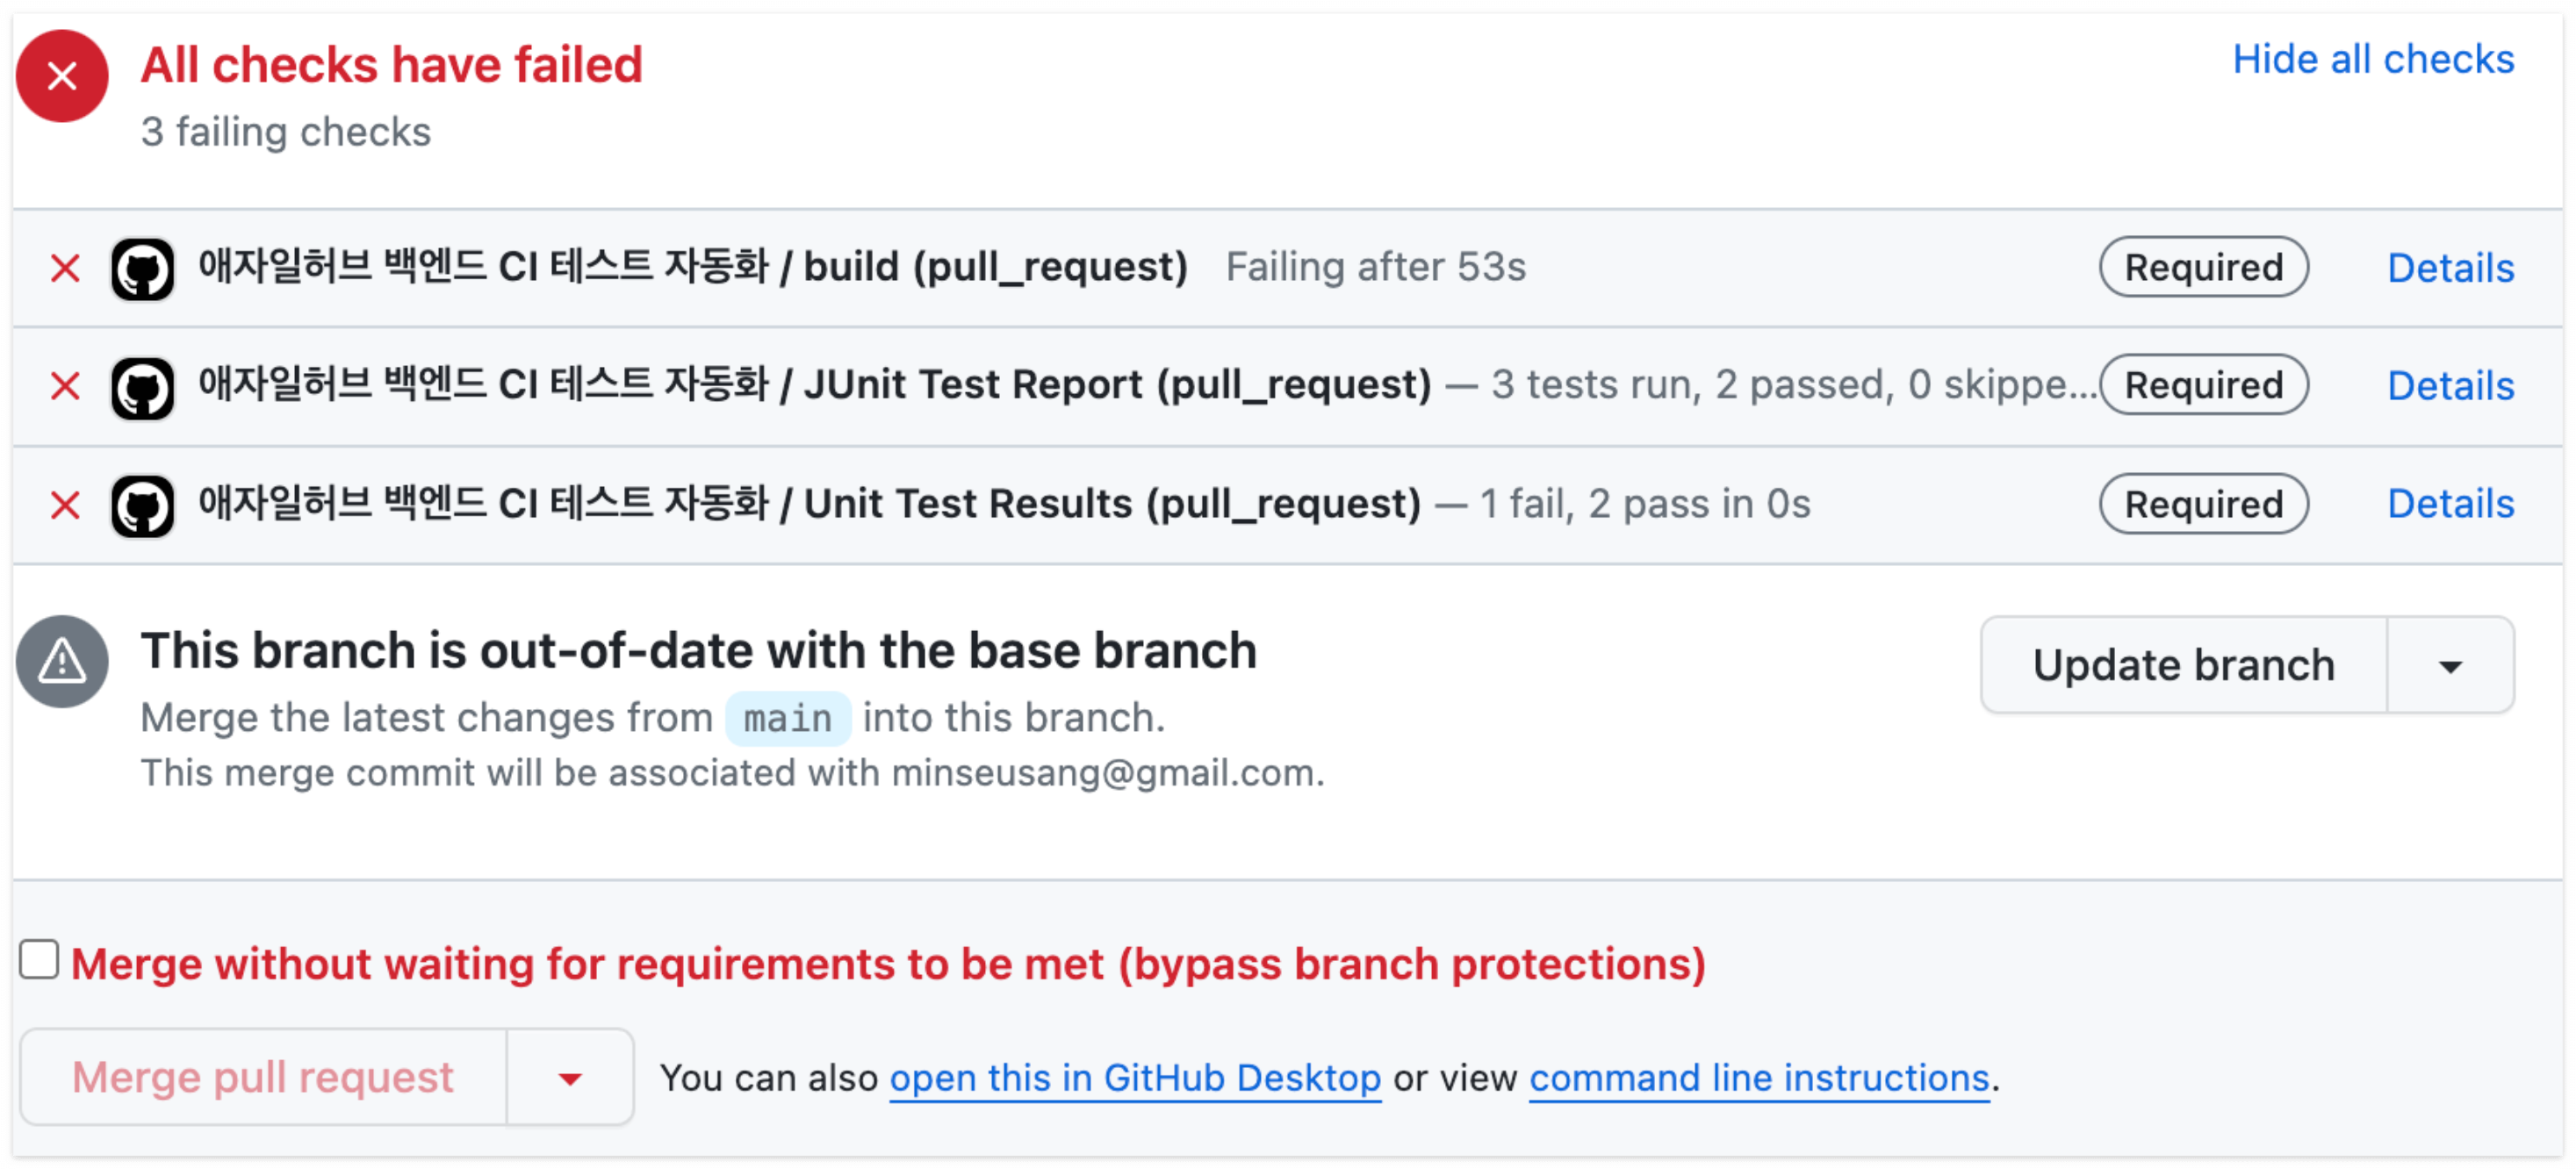The width and height of the screenshot is (2576, 1169).
Task: Click the "3 failing checks" subtitle
Action: click(286, 132)
